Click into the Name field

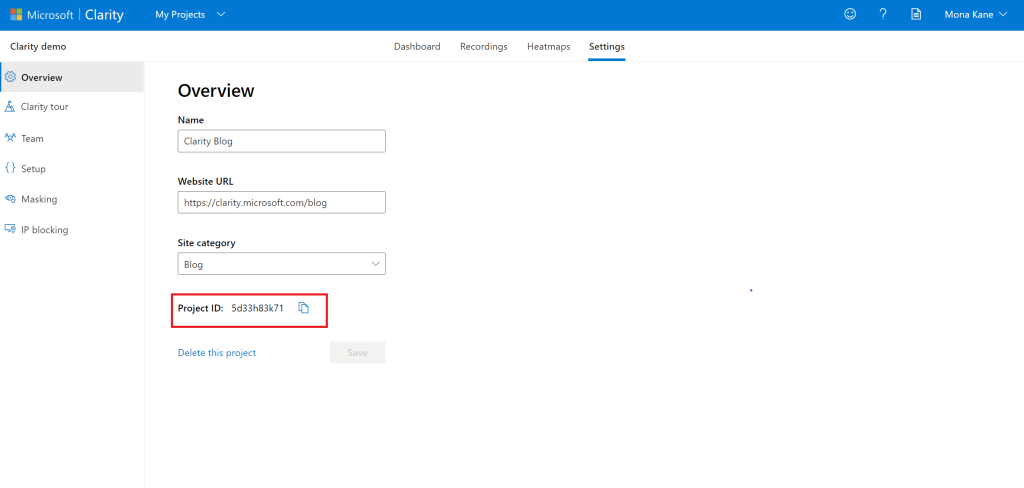(x=281, y=141)
